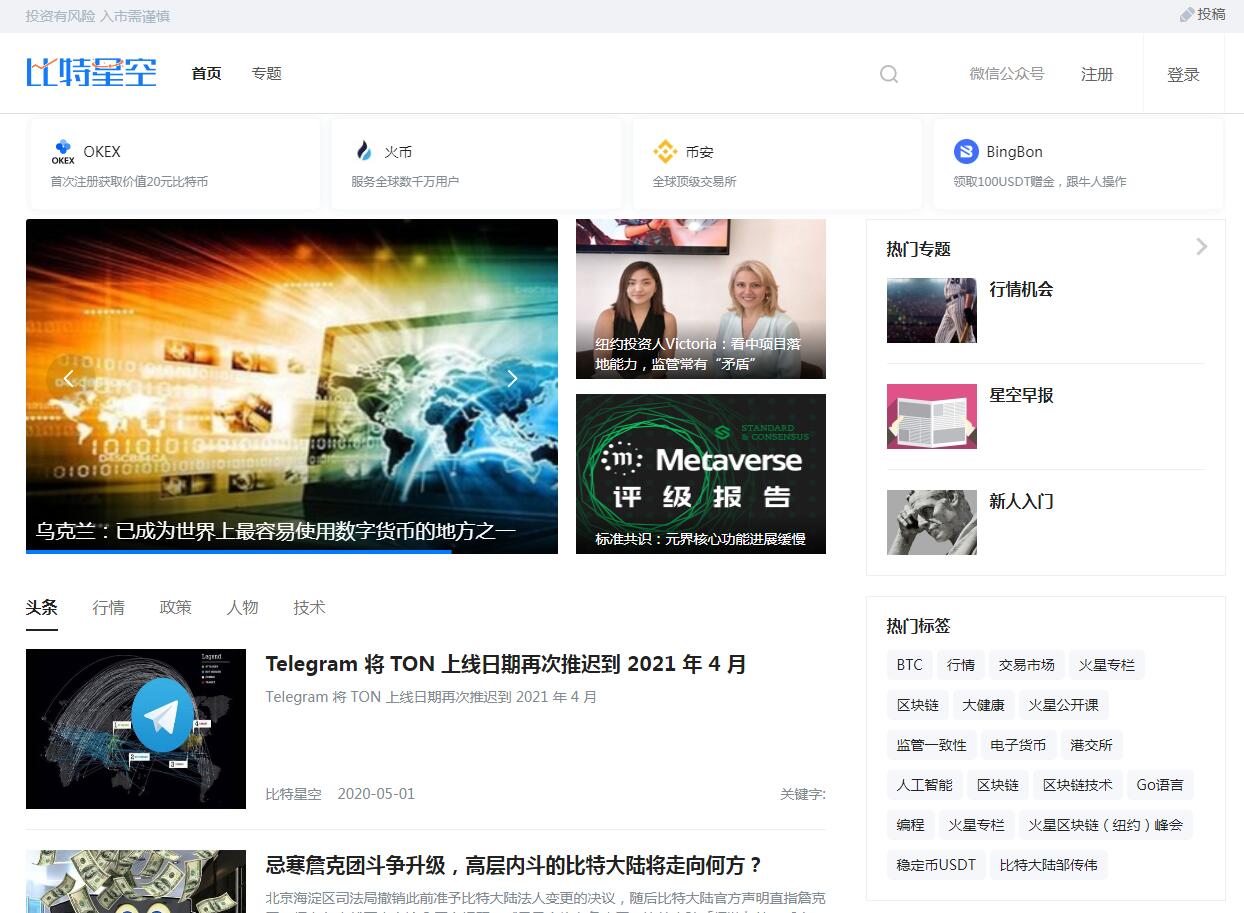The height and width of the screenshot is (913, 1244).
Task: Select the 编程 tag
Action: [x=911, y=825]
